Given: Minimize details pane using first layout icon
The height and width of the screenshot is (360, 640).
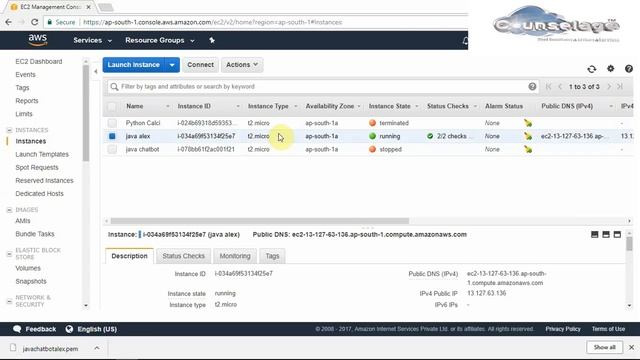Looking at the screenshot, I should (x=594, y=234).
